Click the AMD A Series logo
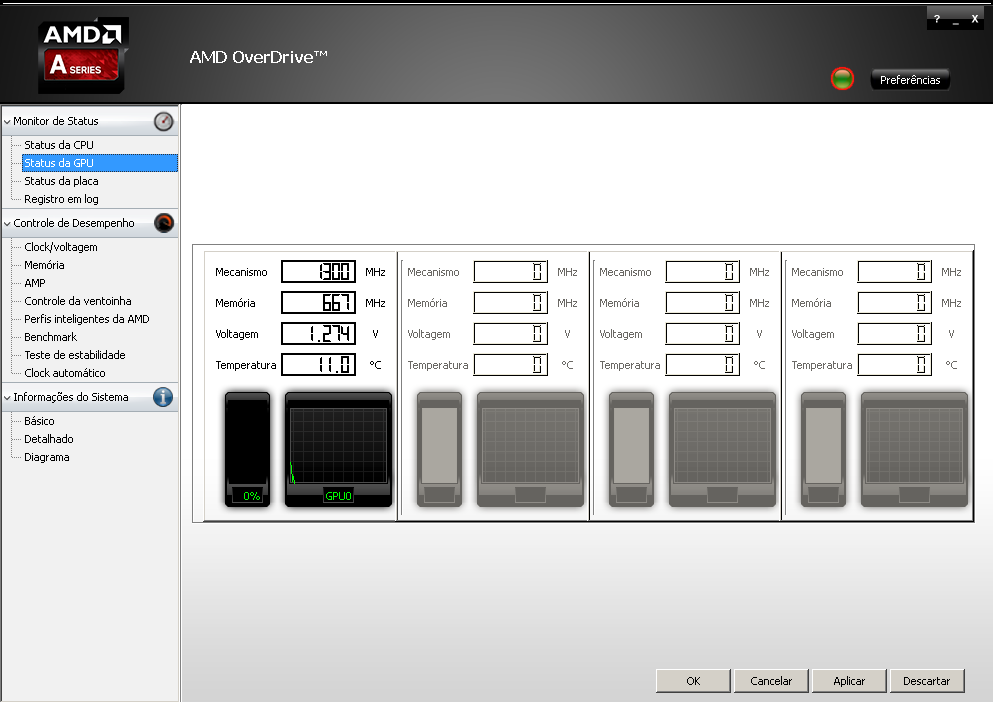 pos(83,56)
